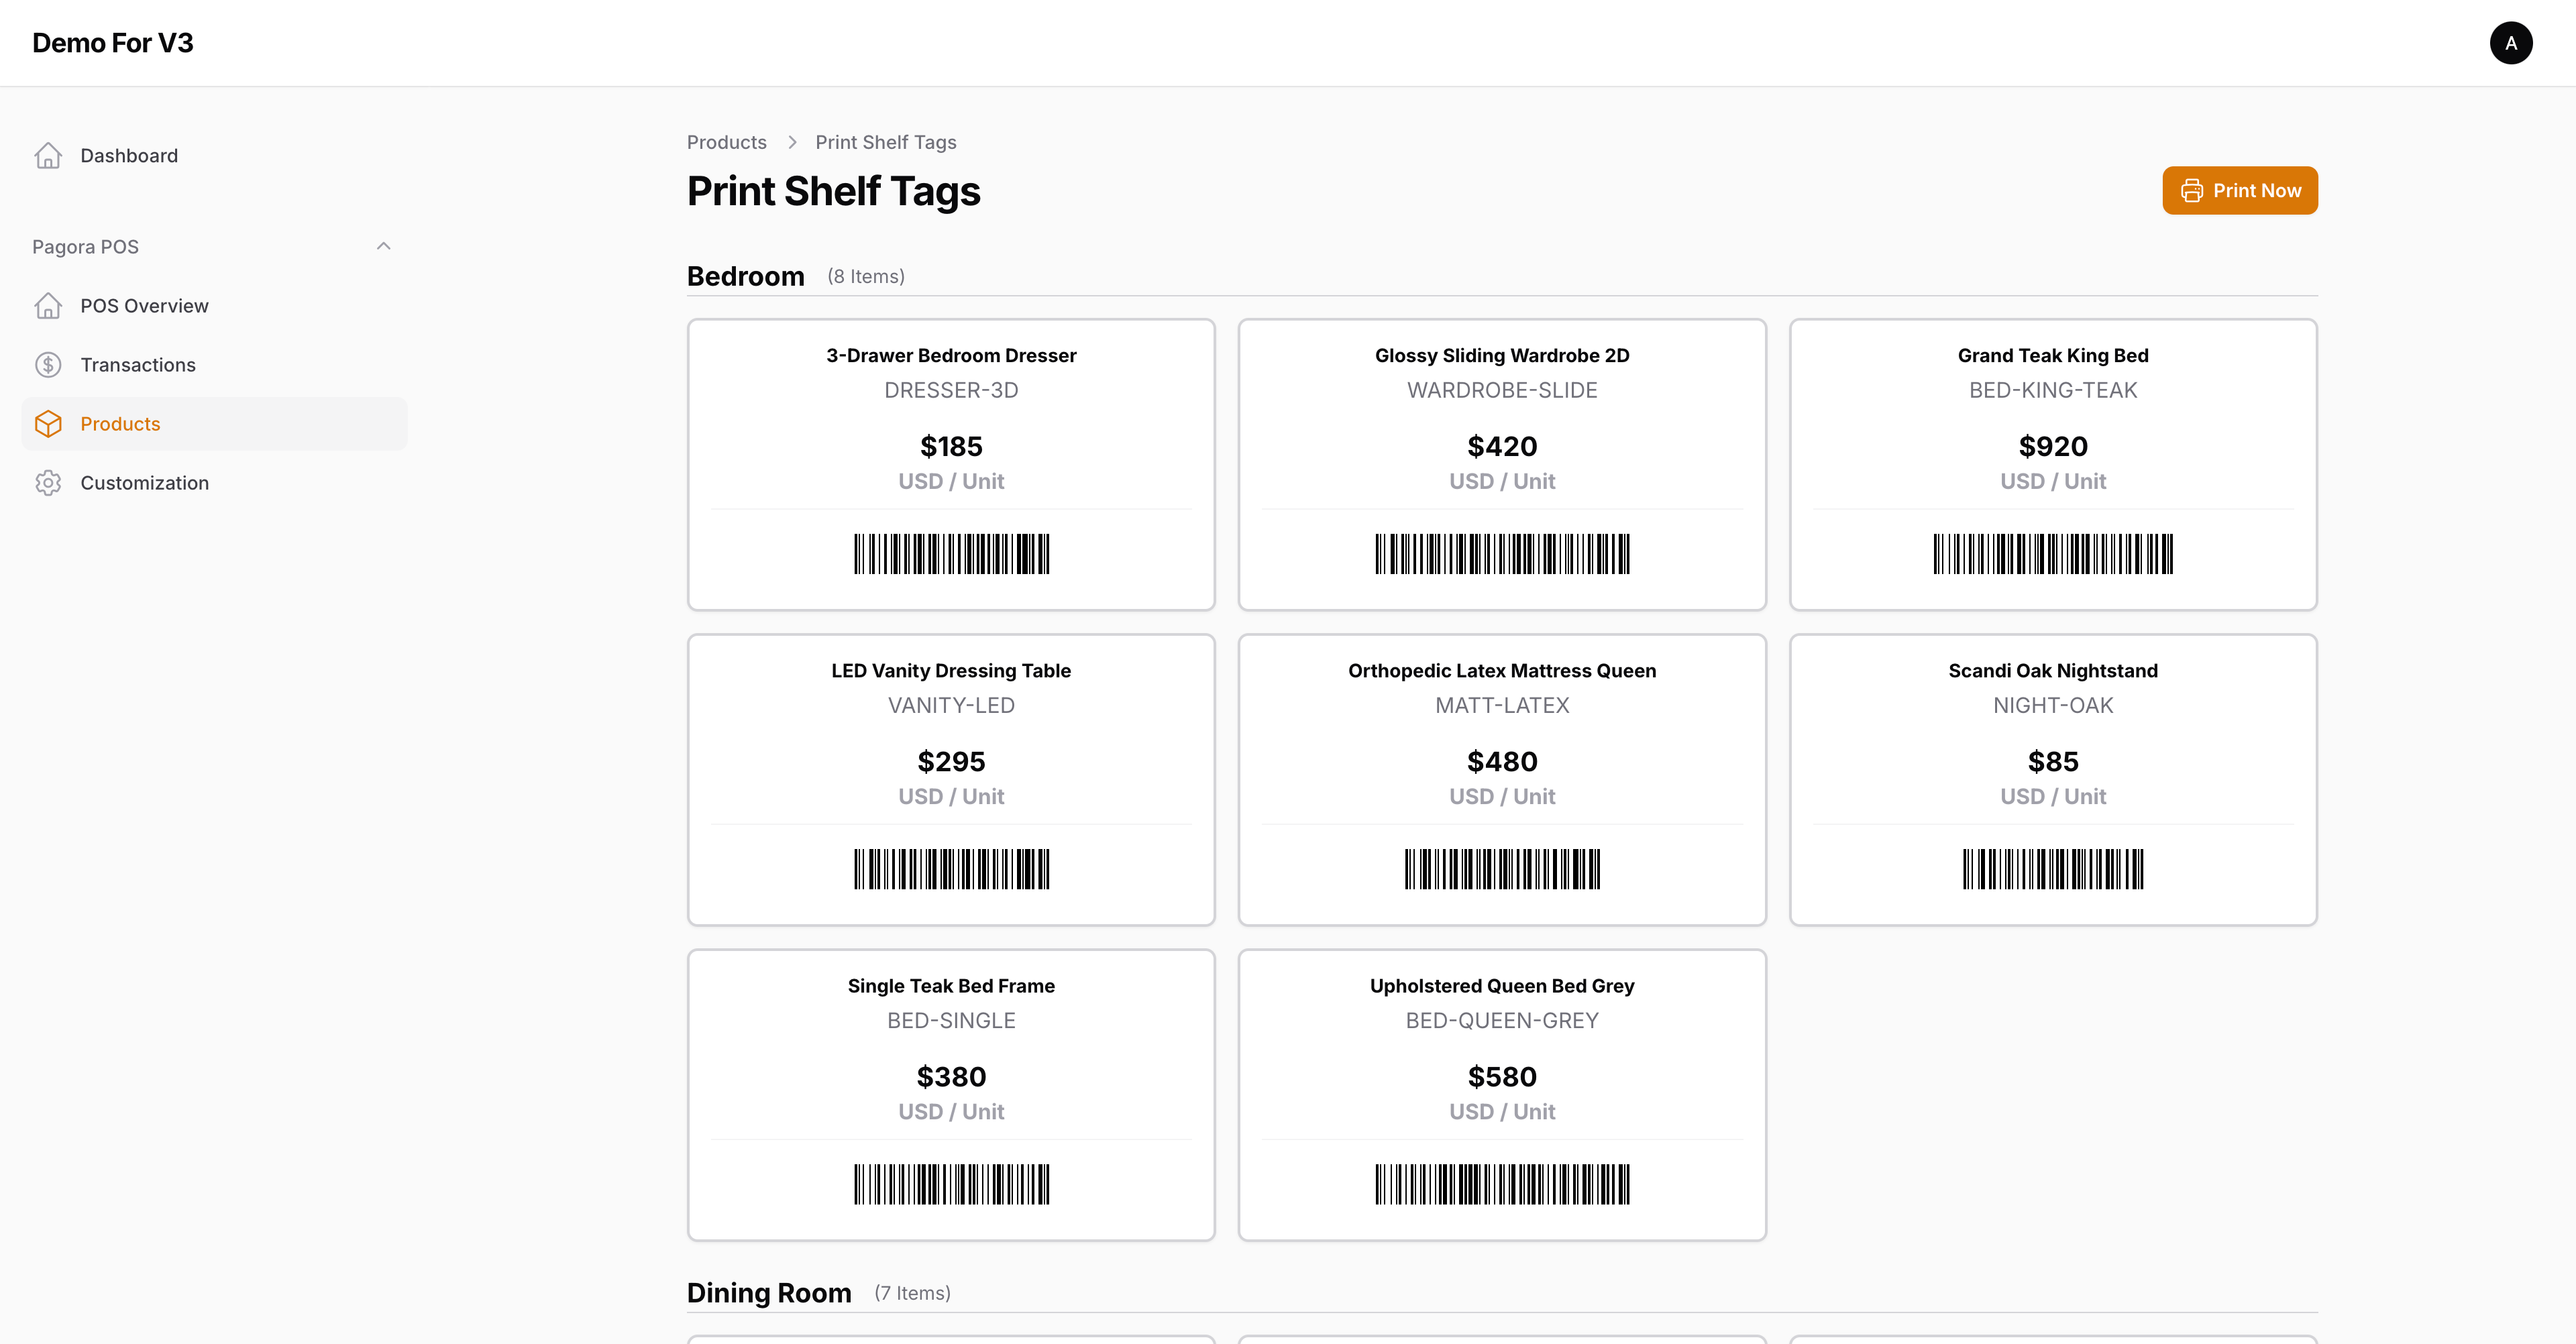This screenshot has width=2576, height=1344.
Task: Open POS Overview page
Action: tap(144, 306)
